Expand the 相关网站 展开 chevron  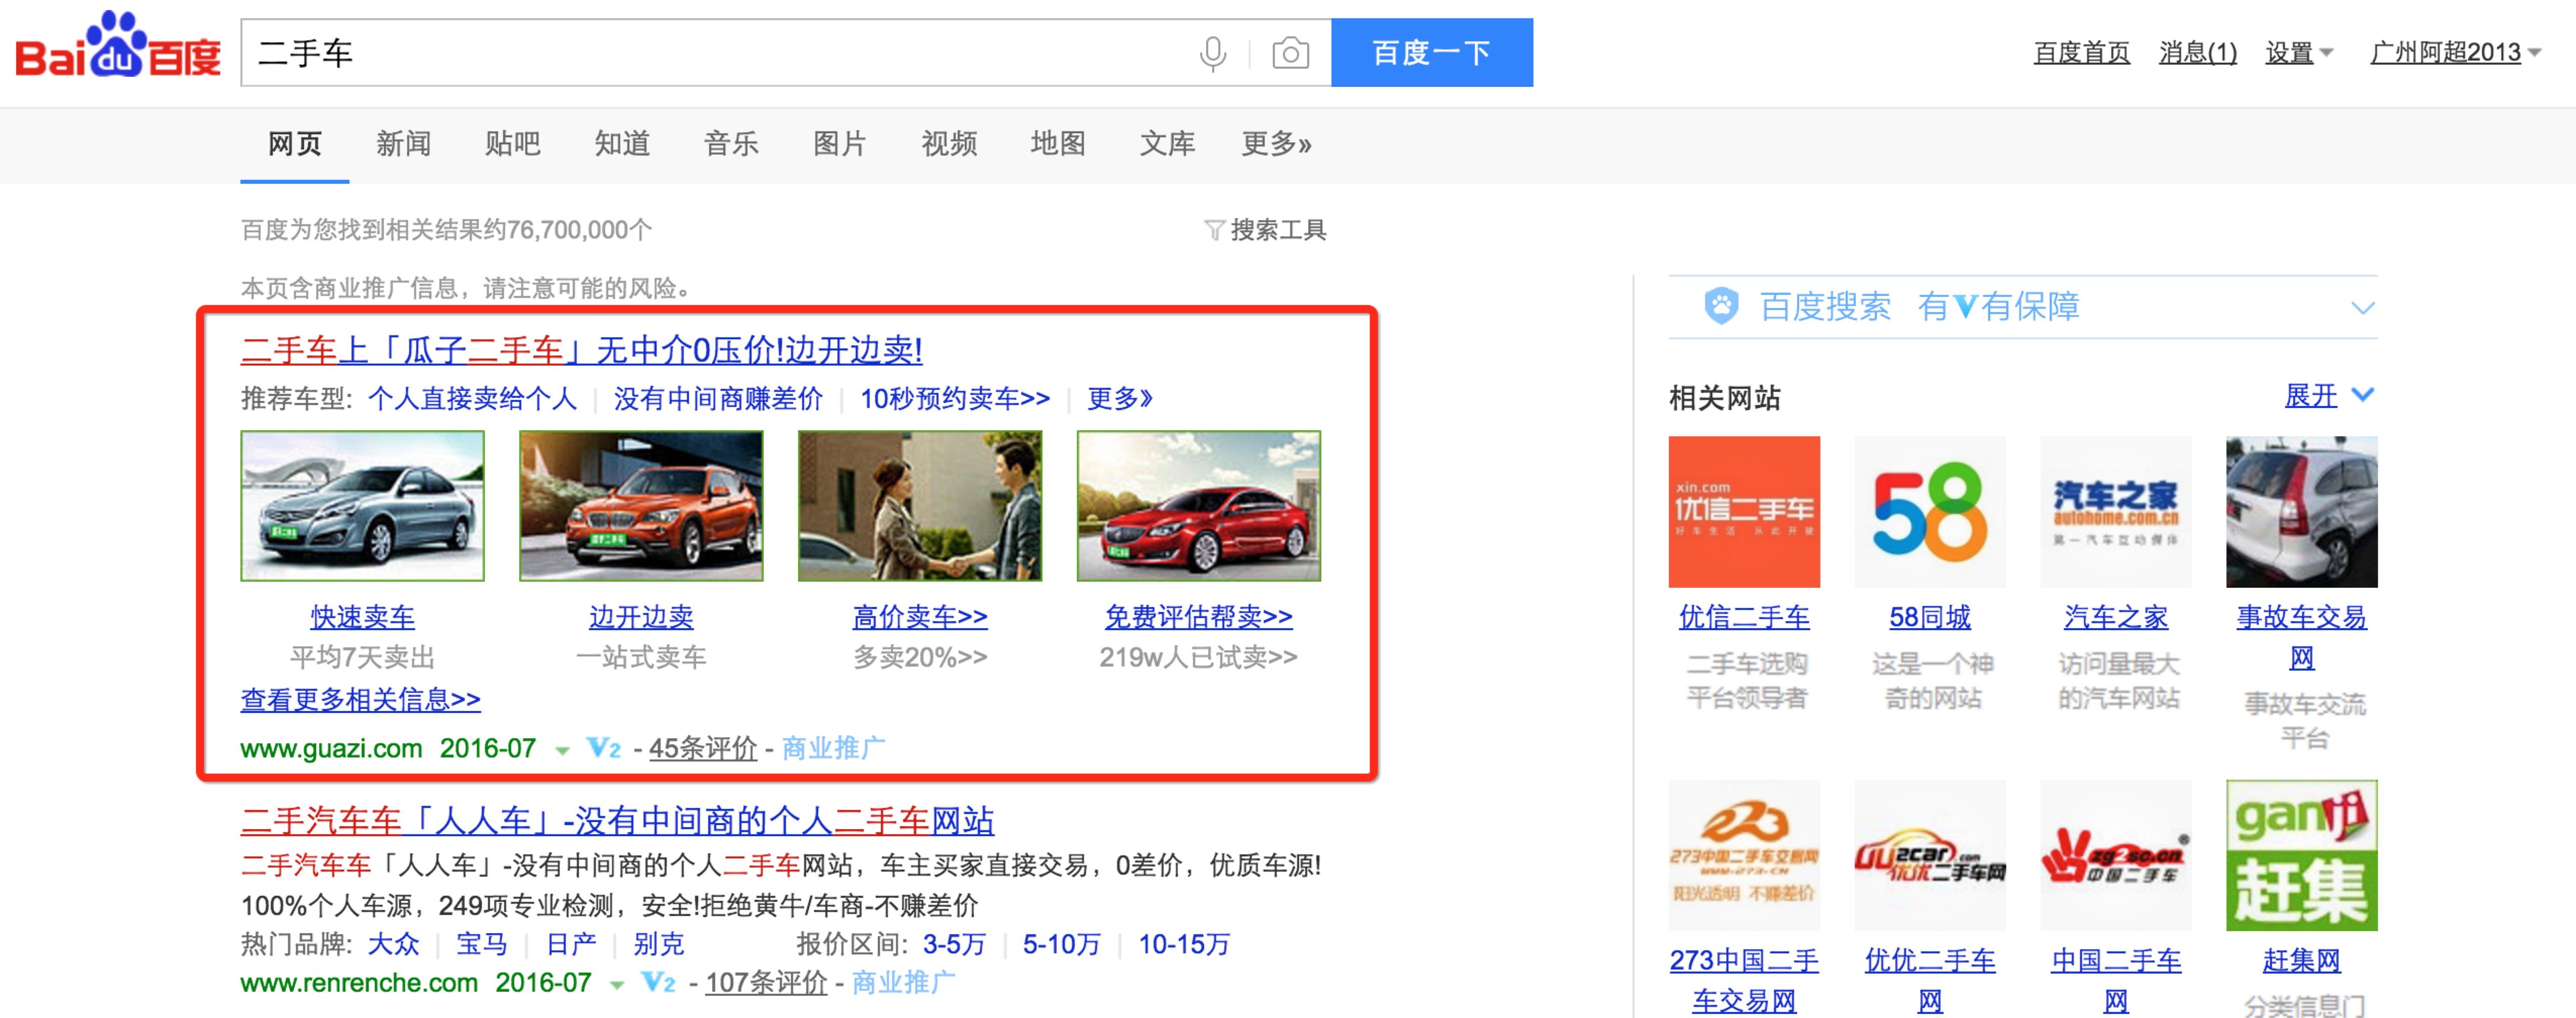click(x=2362, y=395)
